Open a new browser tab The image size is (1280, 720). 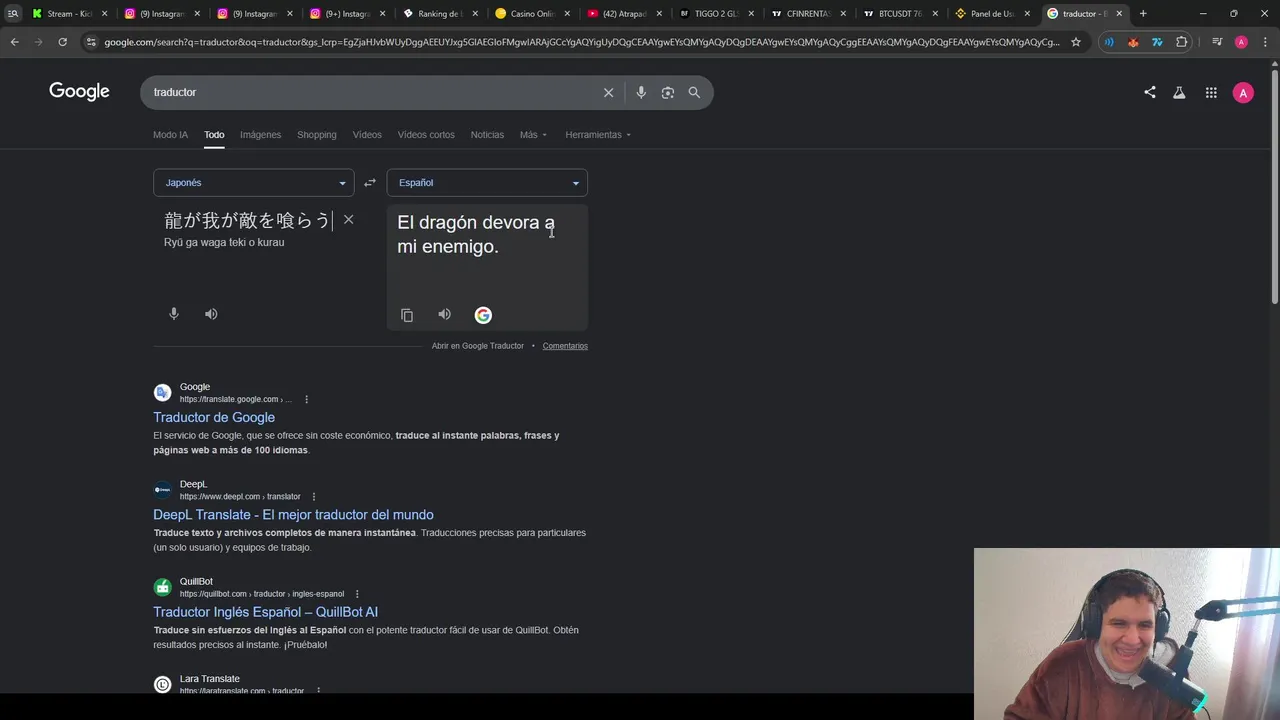point(1143,14)
